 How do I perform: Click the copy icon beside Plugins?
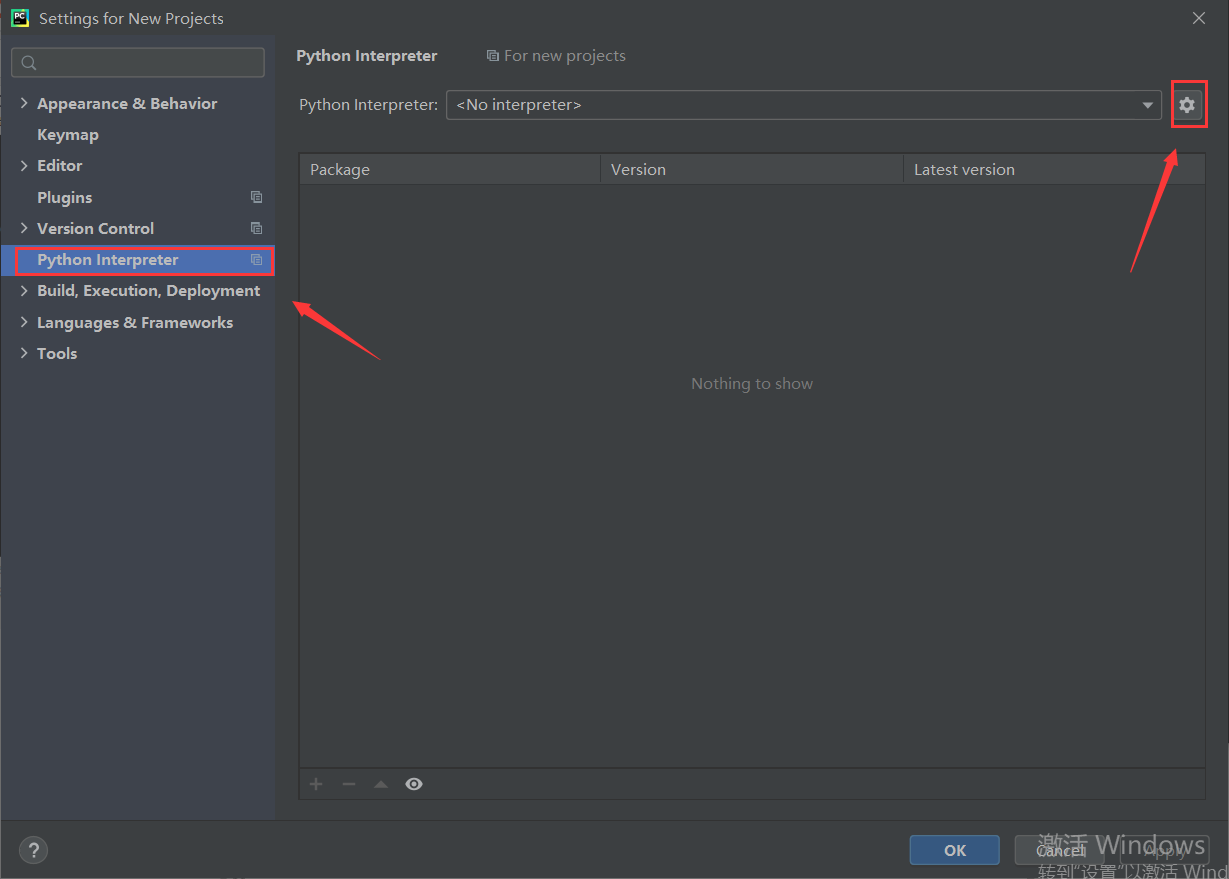257,197
